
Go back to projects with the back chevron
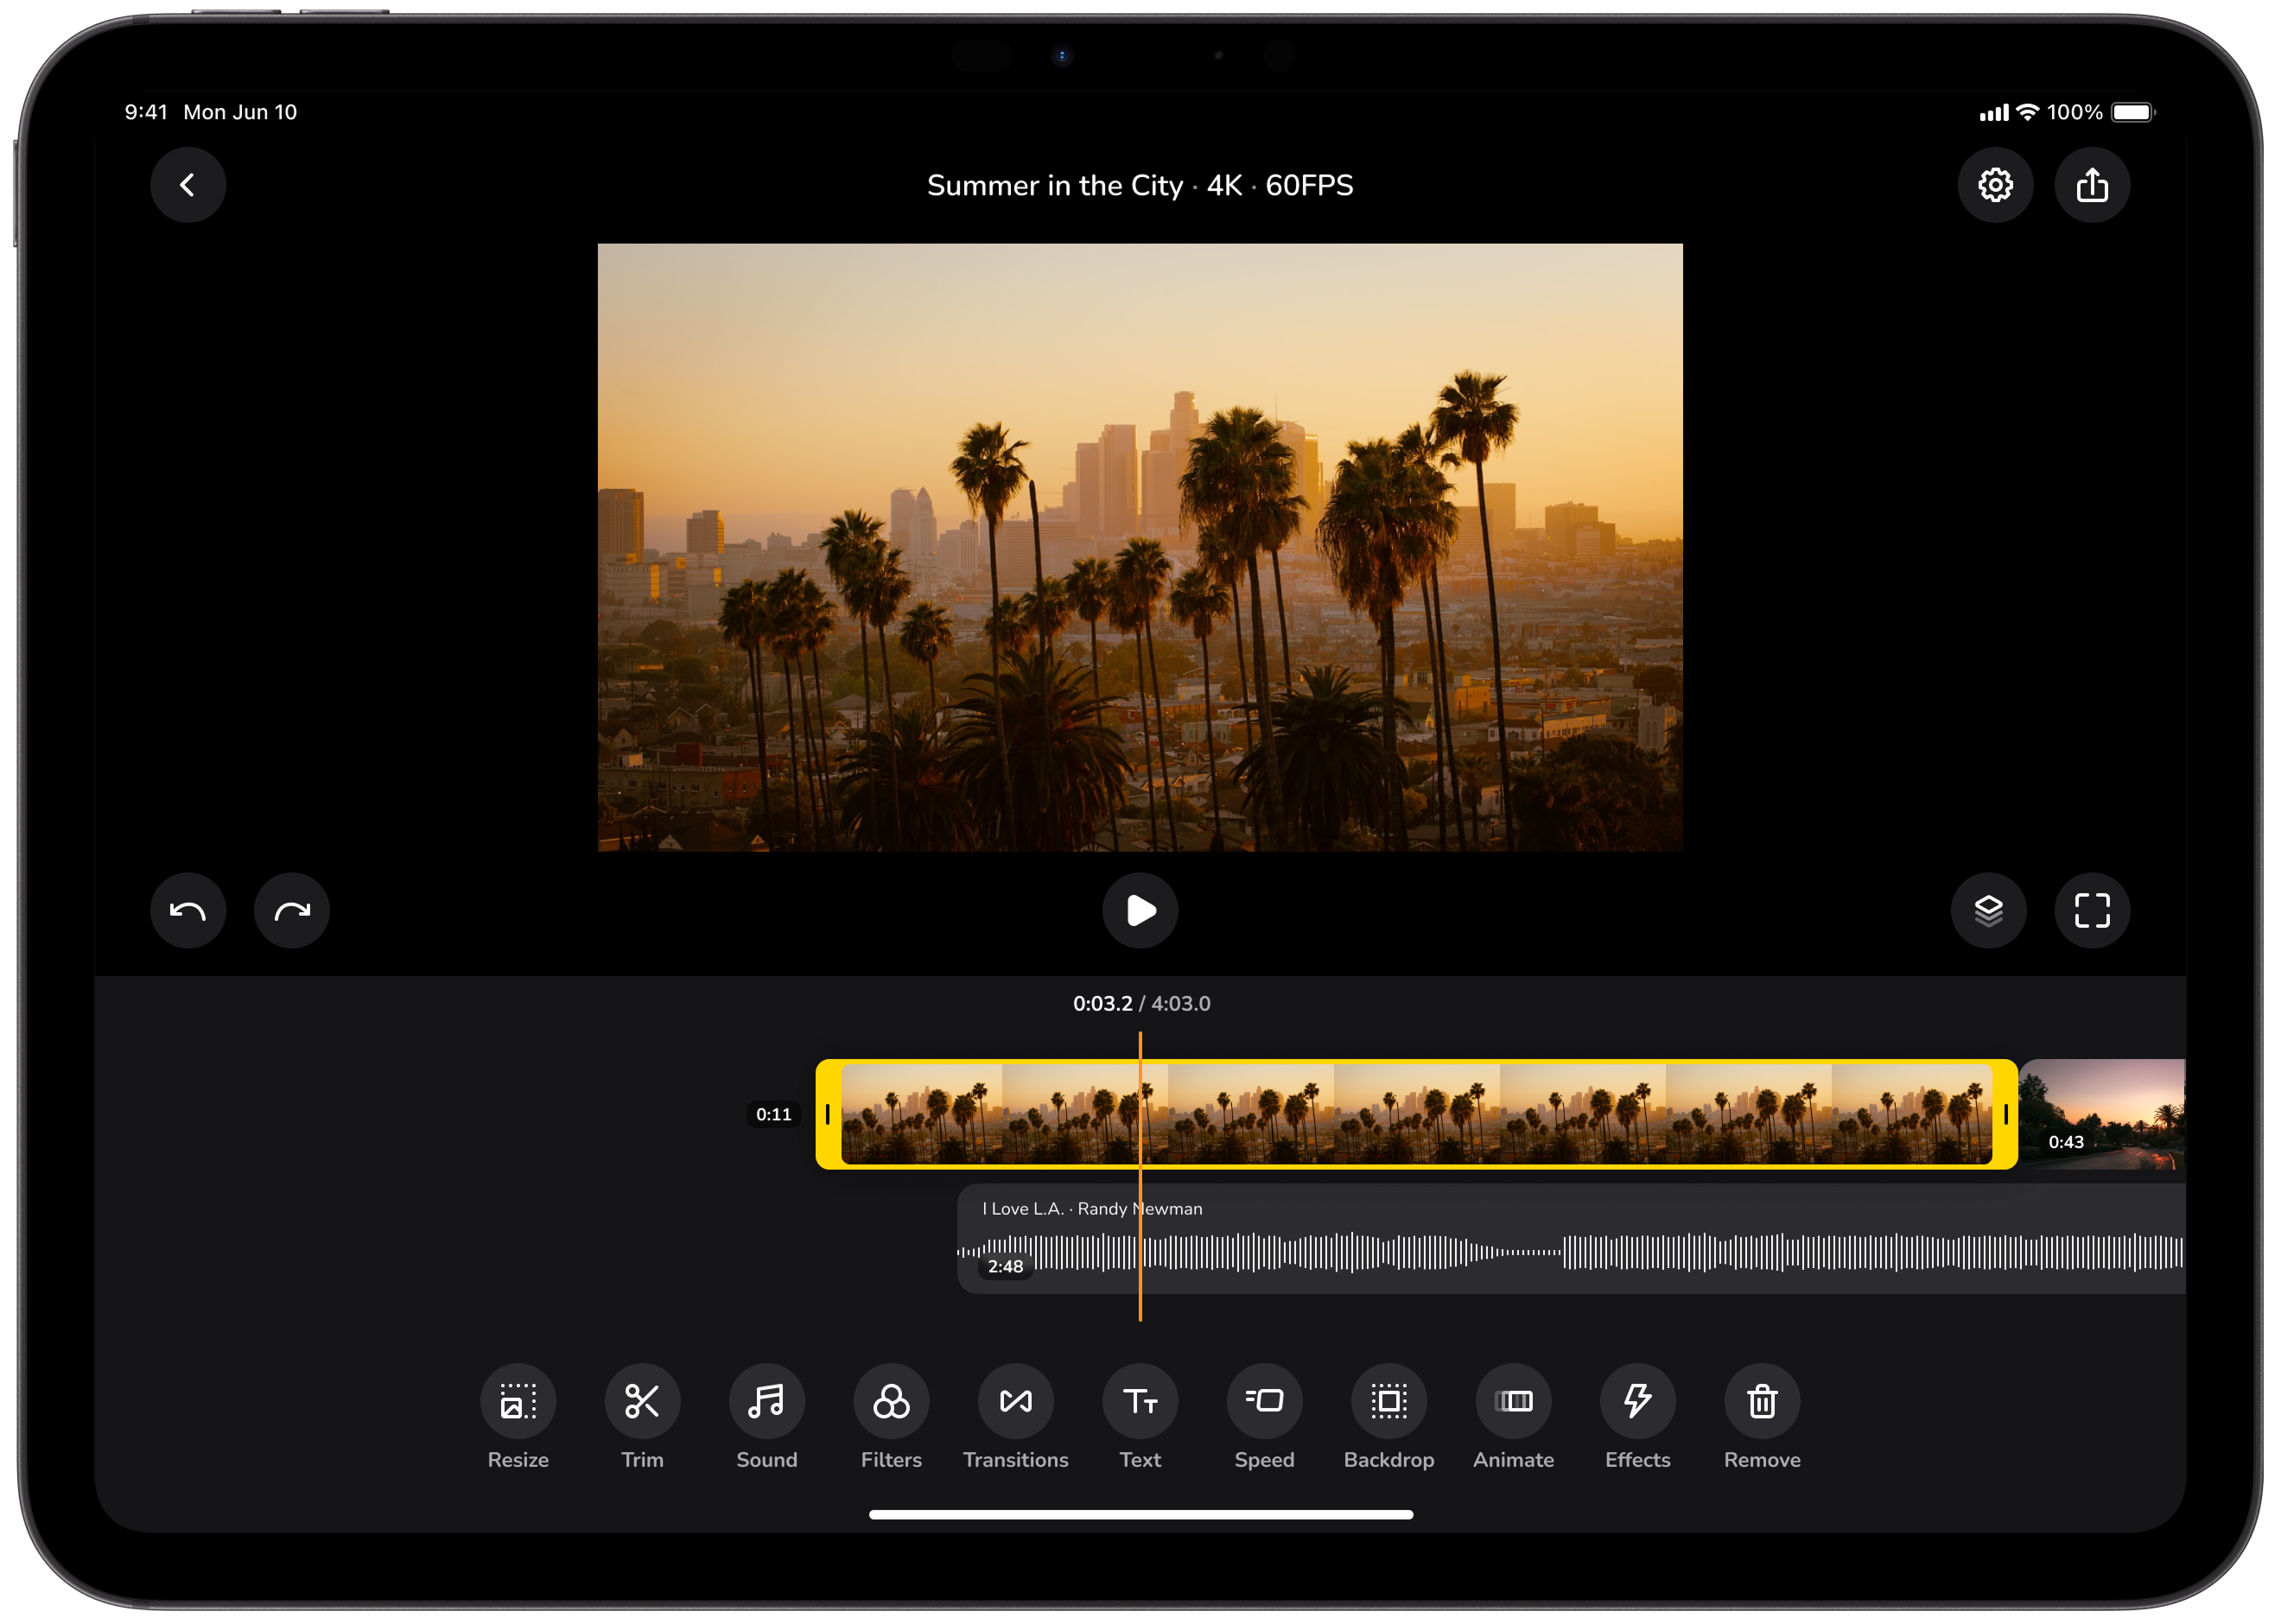[188, 185]
